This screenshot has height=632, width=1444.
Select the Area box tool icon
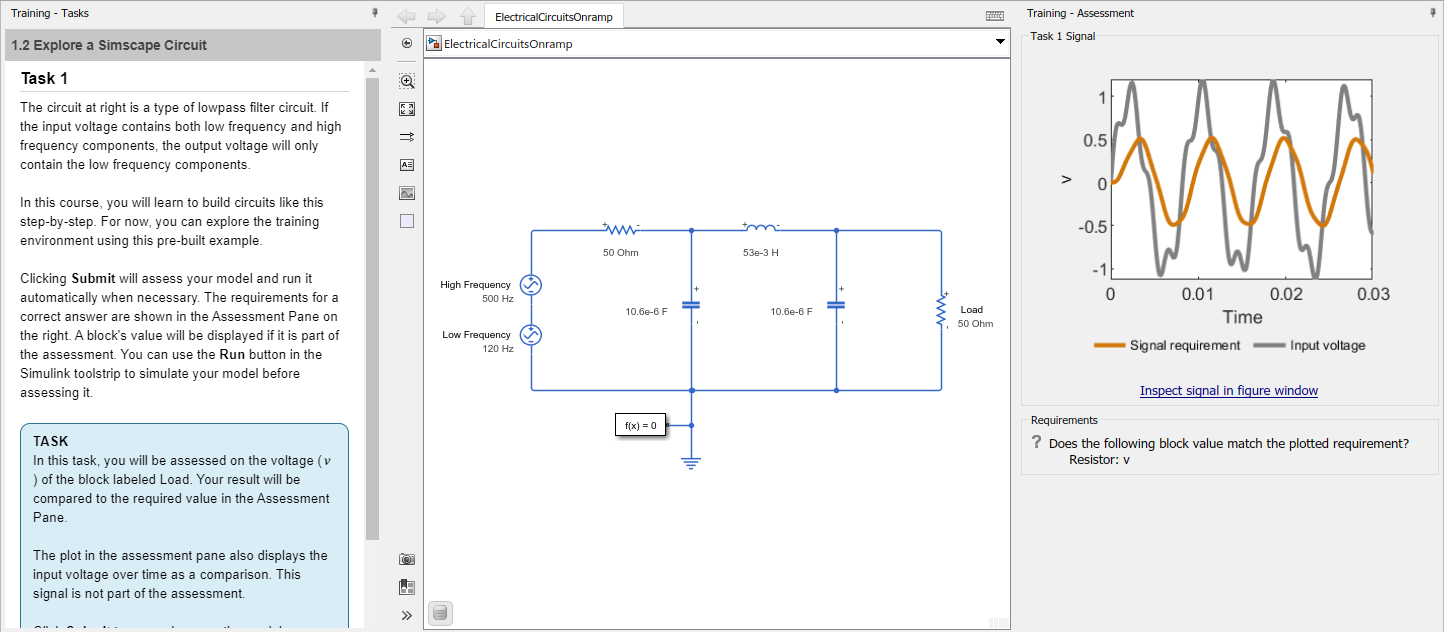[406, 220]
